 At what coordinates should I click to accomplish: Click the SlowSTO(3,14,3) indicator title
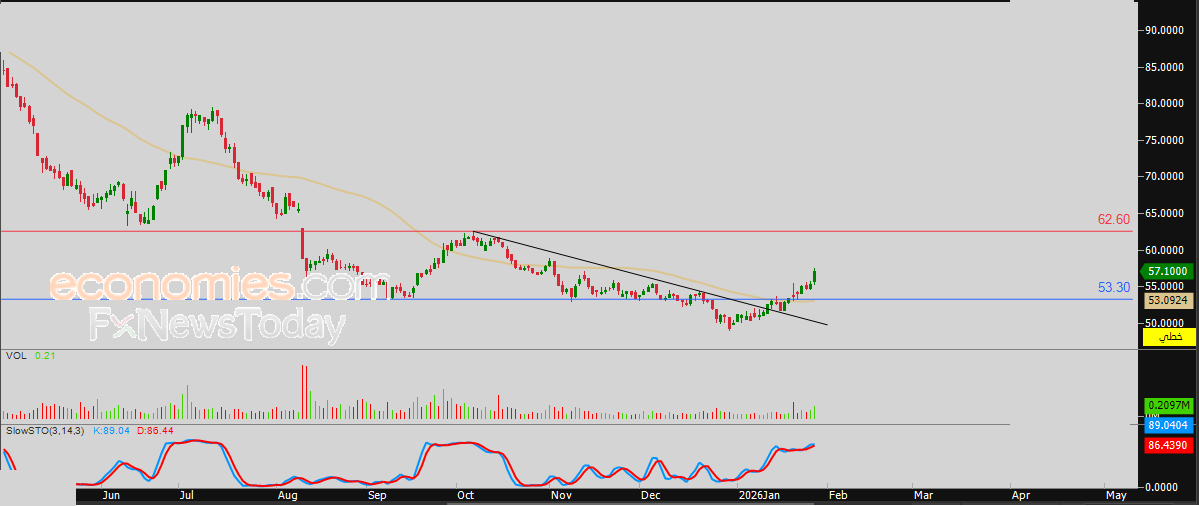click(x=42, y=429)
